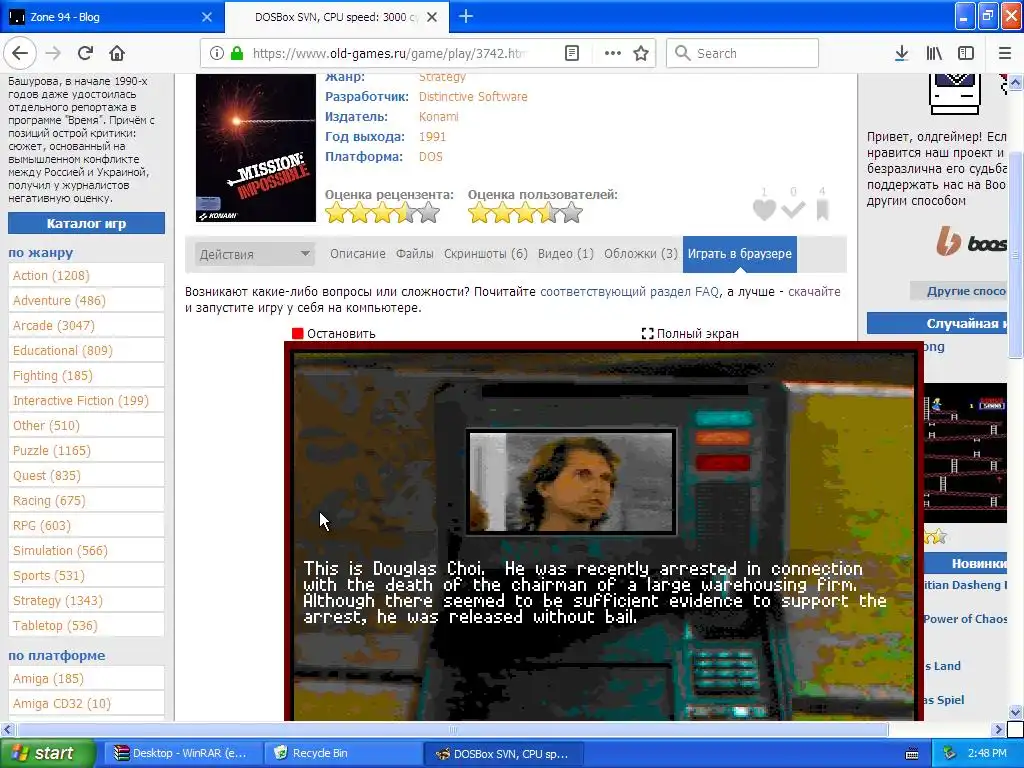Screen dimensions: 1024x768
Task: Stop the game with red Остановить button
Action: pyautogui.click(x=333, y=334)
